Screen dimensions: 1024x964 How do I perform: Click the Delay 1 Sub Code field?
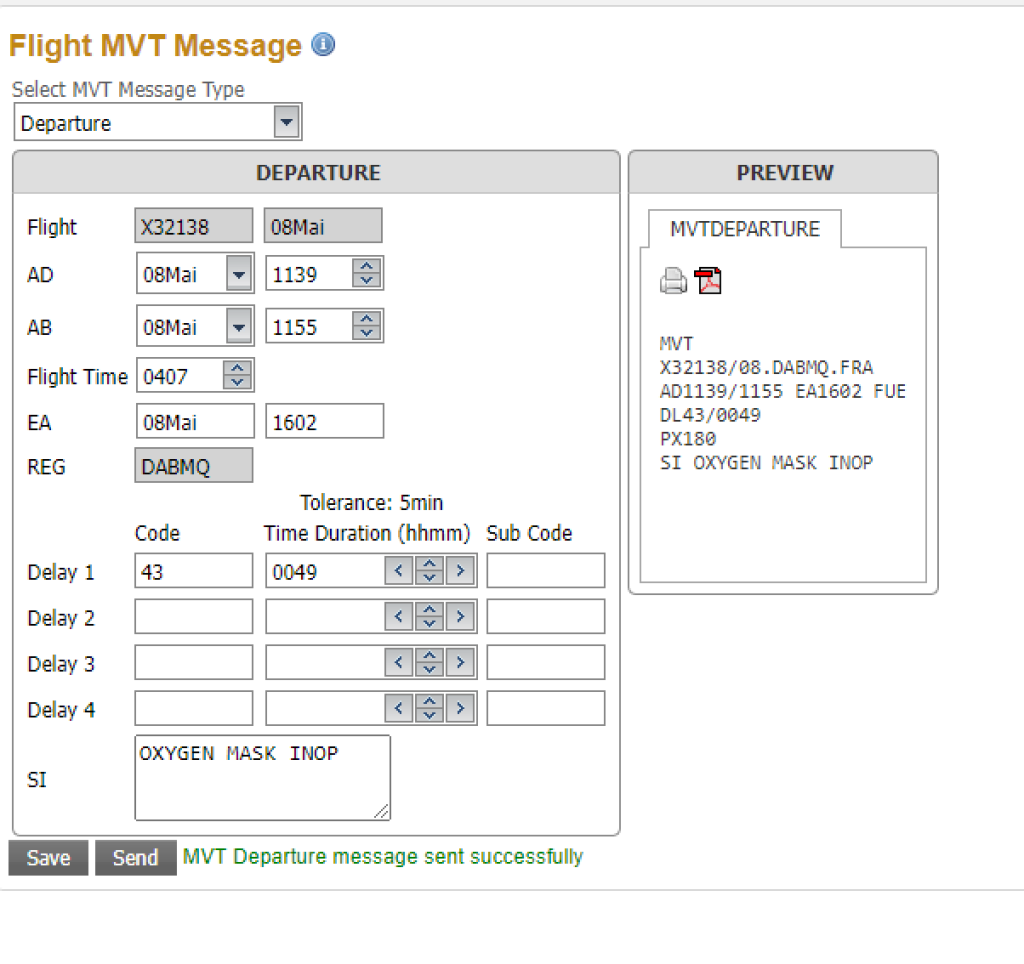point(545,572)
